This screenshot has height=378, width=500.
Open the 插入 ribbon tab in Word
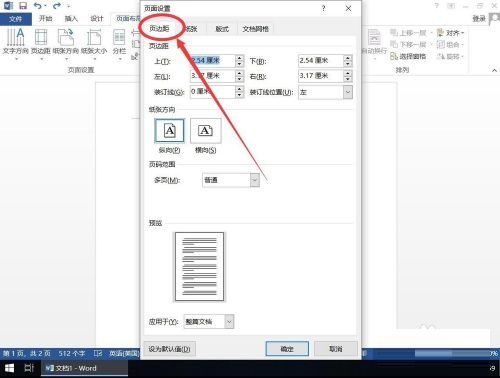coord(71,19)
